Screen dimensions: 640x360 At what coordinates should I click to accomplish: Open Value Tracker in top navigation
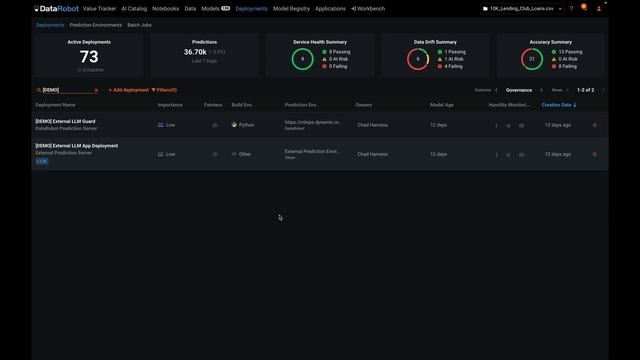[99, 9]
